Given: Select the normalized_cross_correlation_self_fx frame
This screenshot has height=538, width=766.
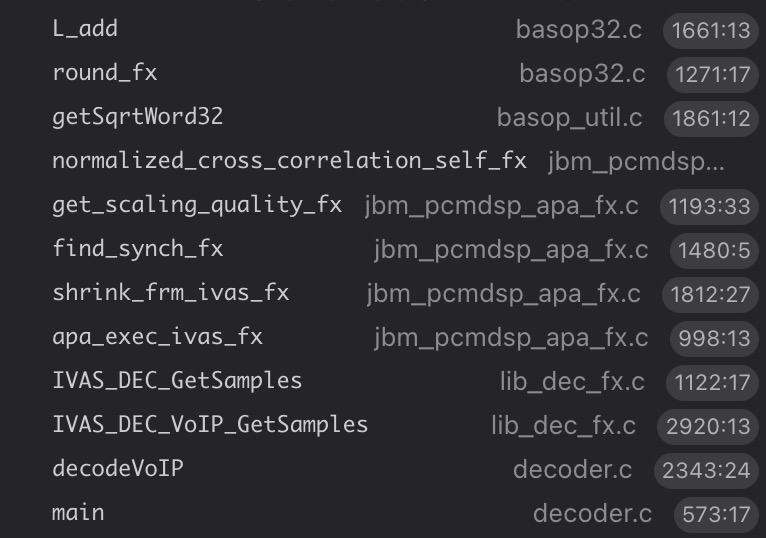Looking at the screenshot, I should click(288, 161).
